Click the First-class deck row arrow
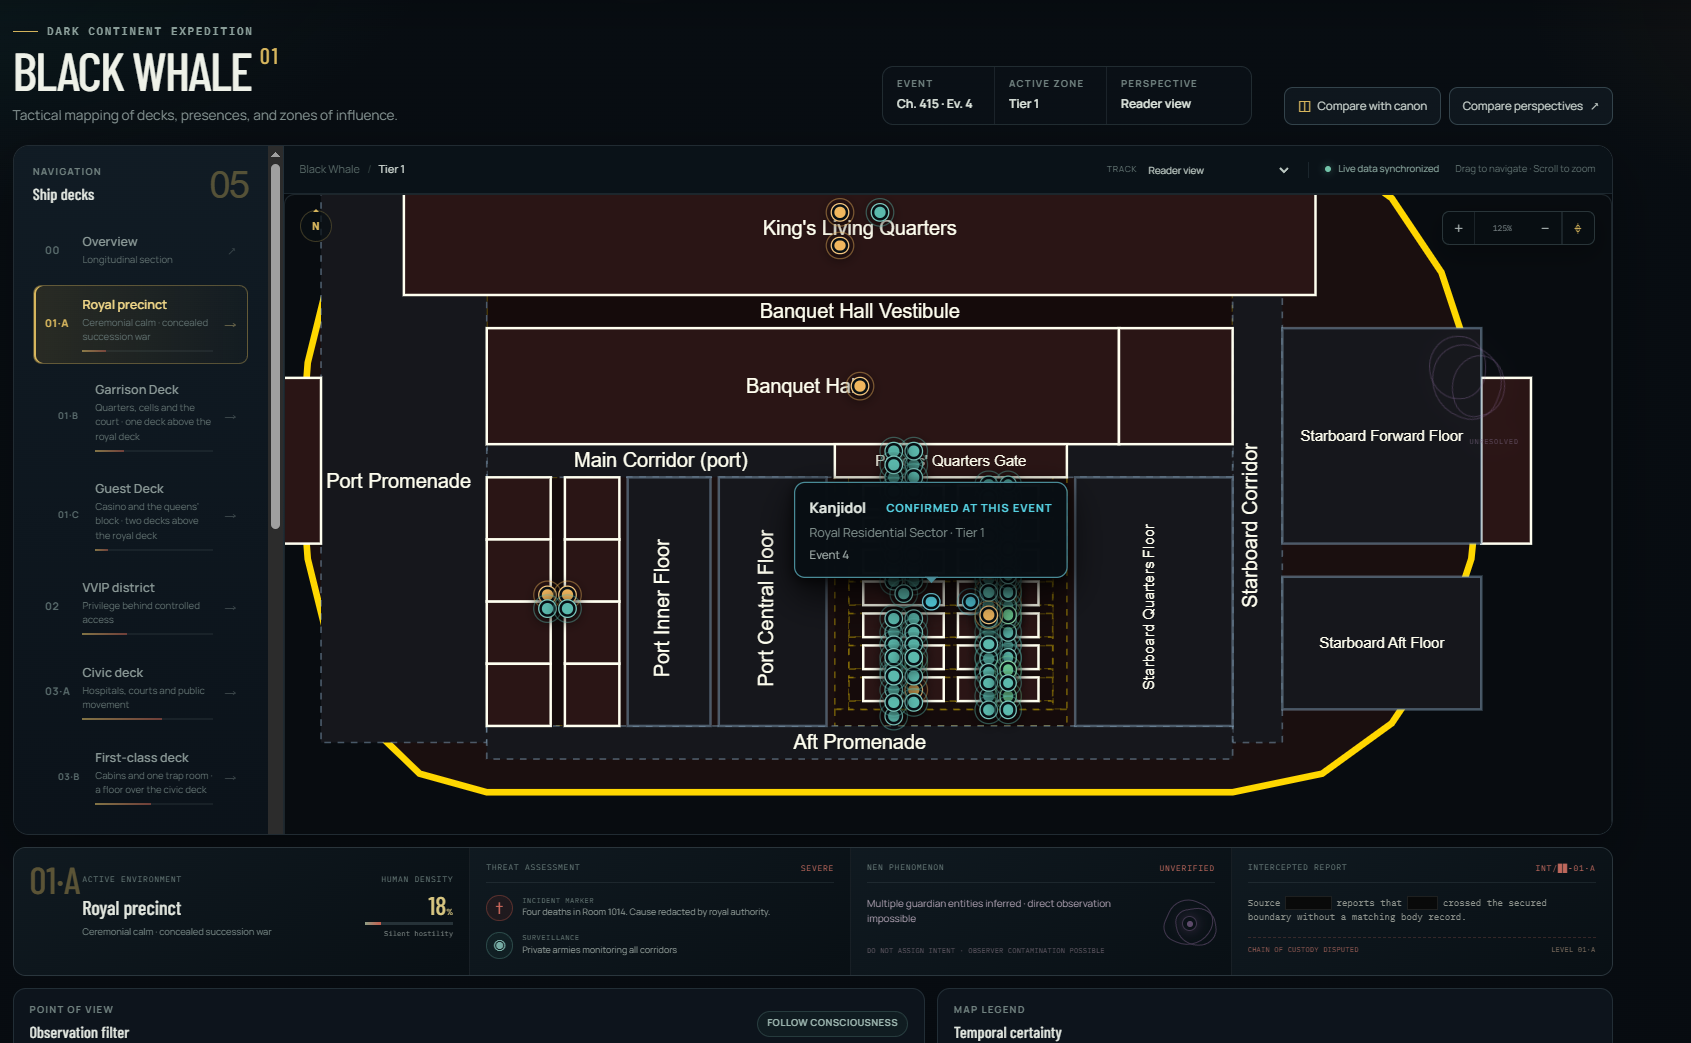1691x1043 pixels. 230,777
